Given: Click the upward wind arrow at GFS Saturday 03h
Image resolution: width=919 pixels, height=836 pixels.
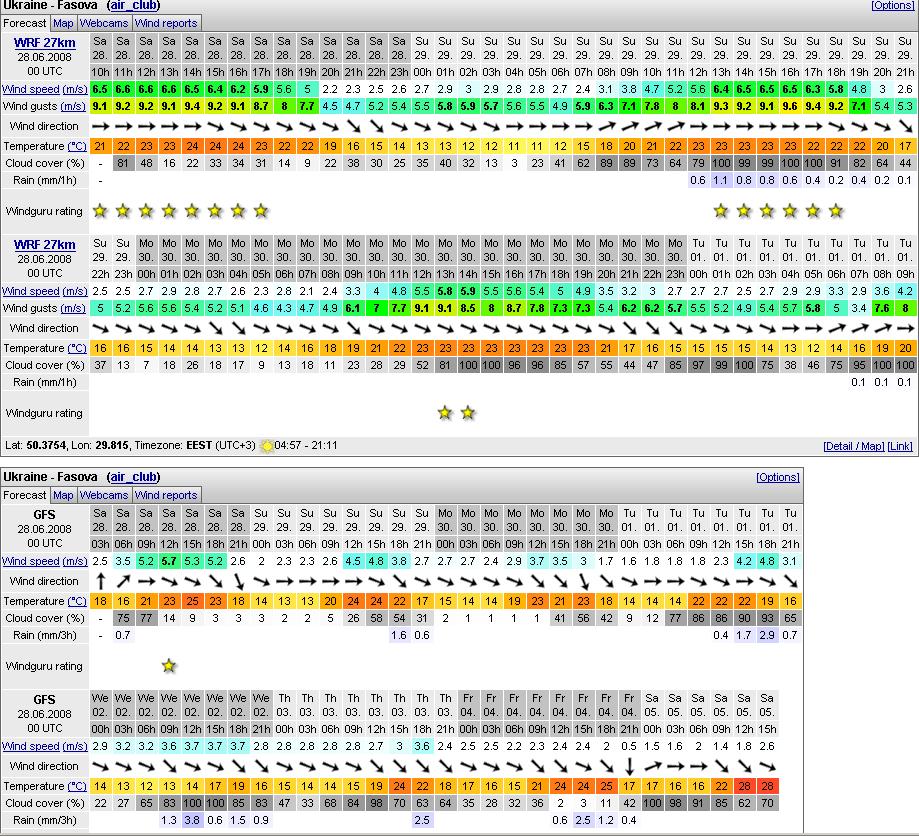Looking at the screenshot, I should point(100,581).
